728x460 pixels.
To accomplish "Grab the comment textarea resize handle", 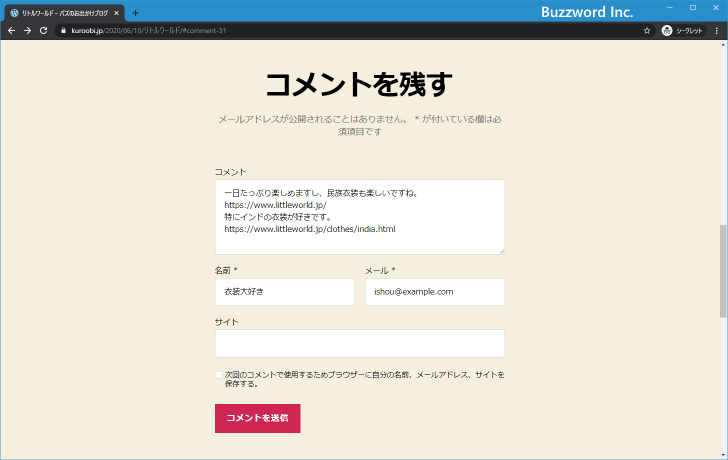I will (x=501, y=251).
